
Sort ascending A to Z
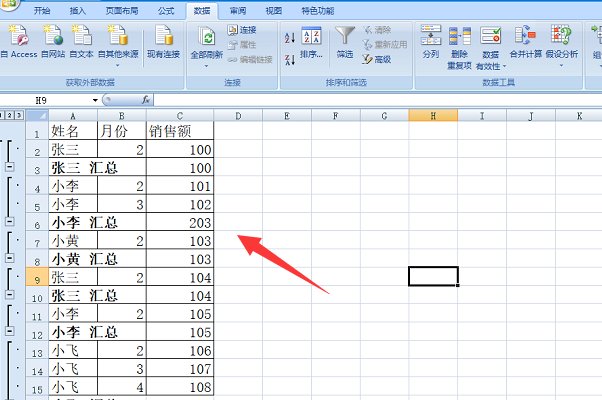(x=290, y=38)
